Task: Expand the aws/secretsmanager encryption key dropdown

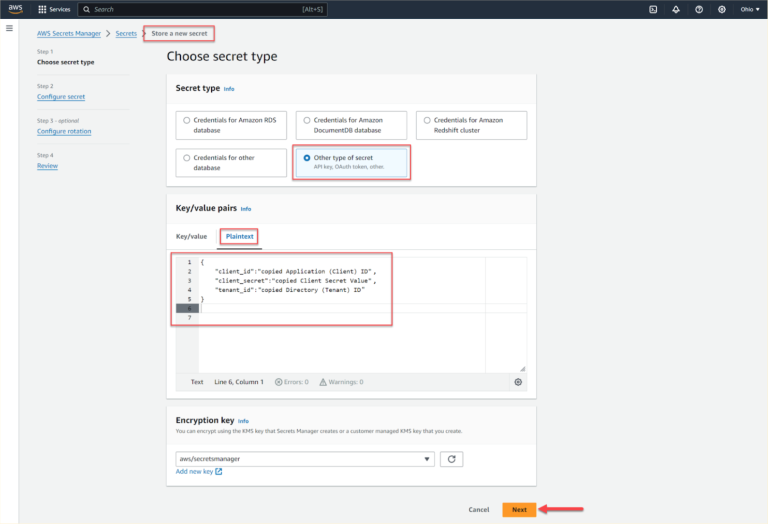Action: click(x=305, y=459)
